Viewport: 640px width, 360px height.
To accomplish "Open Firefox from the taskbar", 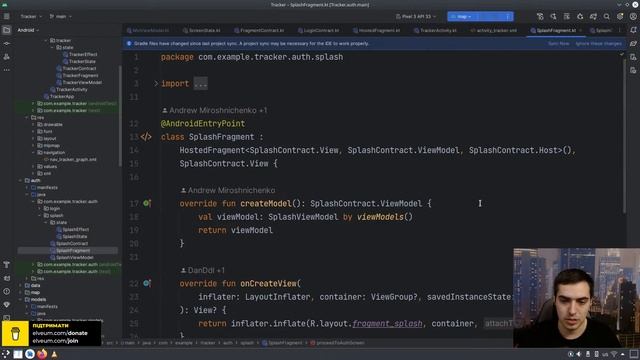I will (42, 354).
